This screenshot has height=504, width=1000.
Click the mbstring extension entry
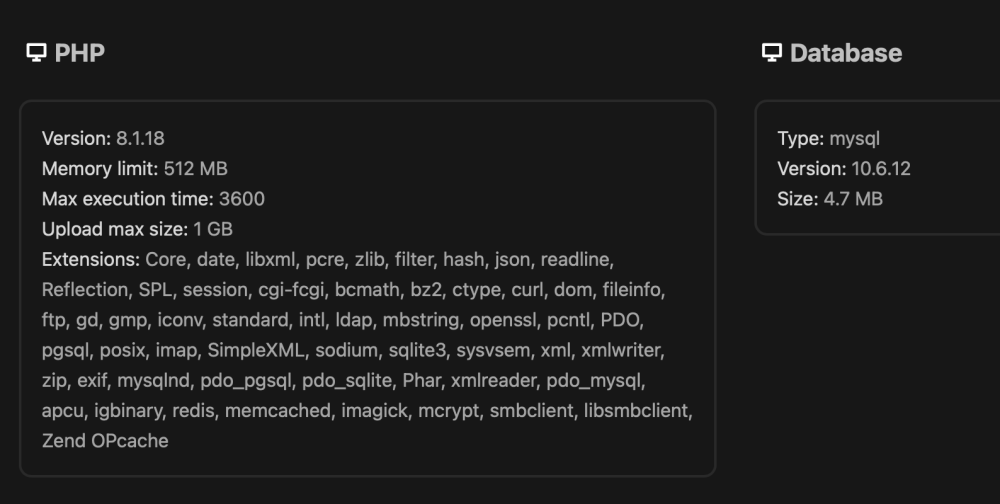coord(421,320)
